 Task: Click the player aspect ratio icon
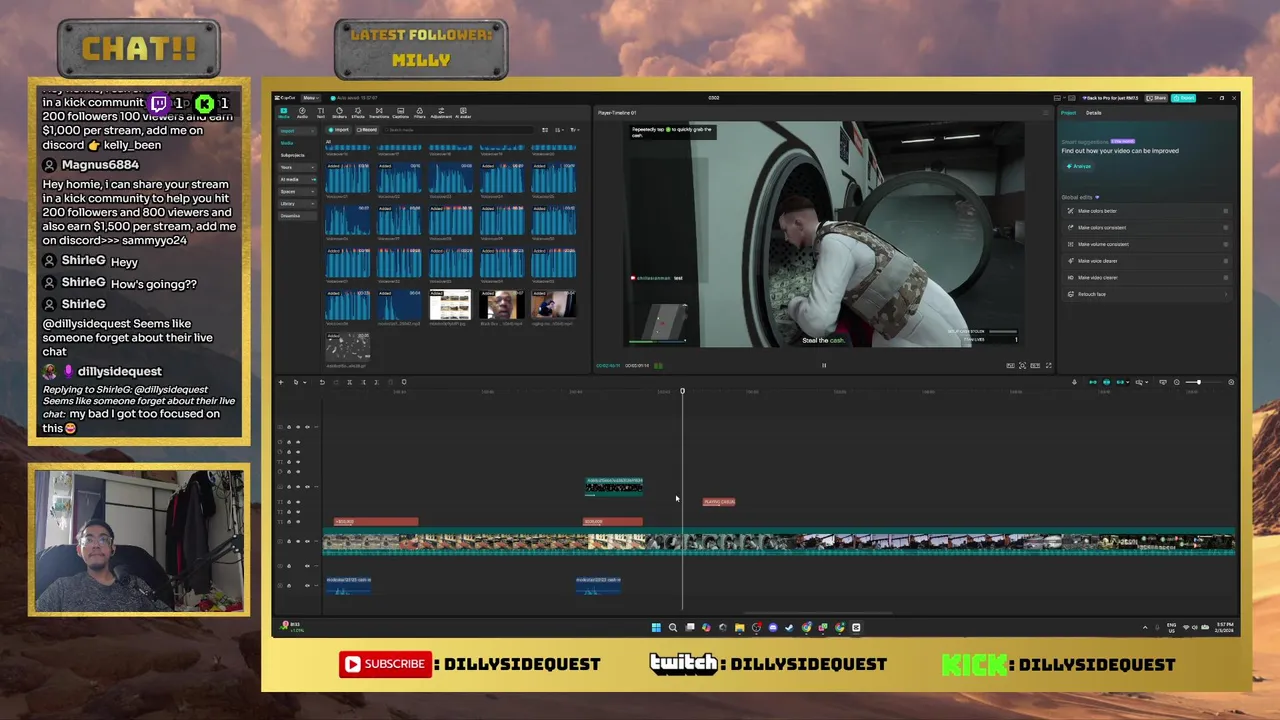pyautogui.click(x=1035, y=365)
